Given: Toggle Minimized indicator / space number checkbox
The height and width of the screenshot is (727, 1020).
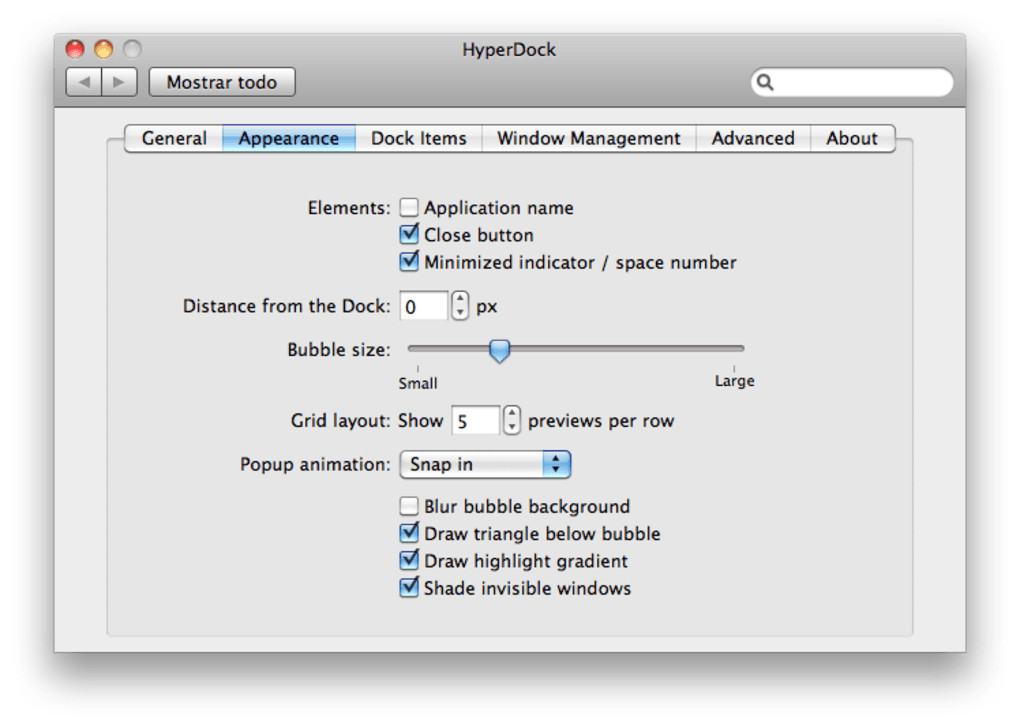Looking at the screenshot, I should (x=409, y=261).
